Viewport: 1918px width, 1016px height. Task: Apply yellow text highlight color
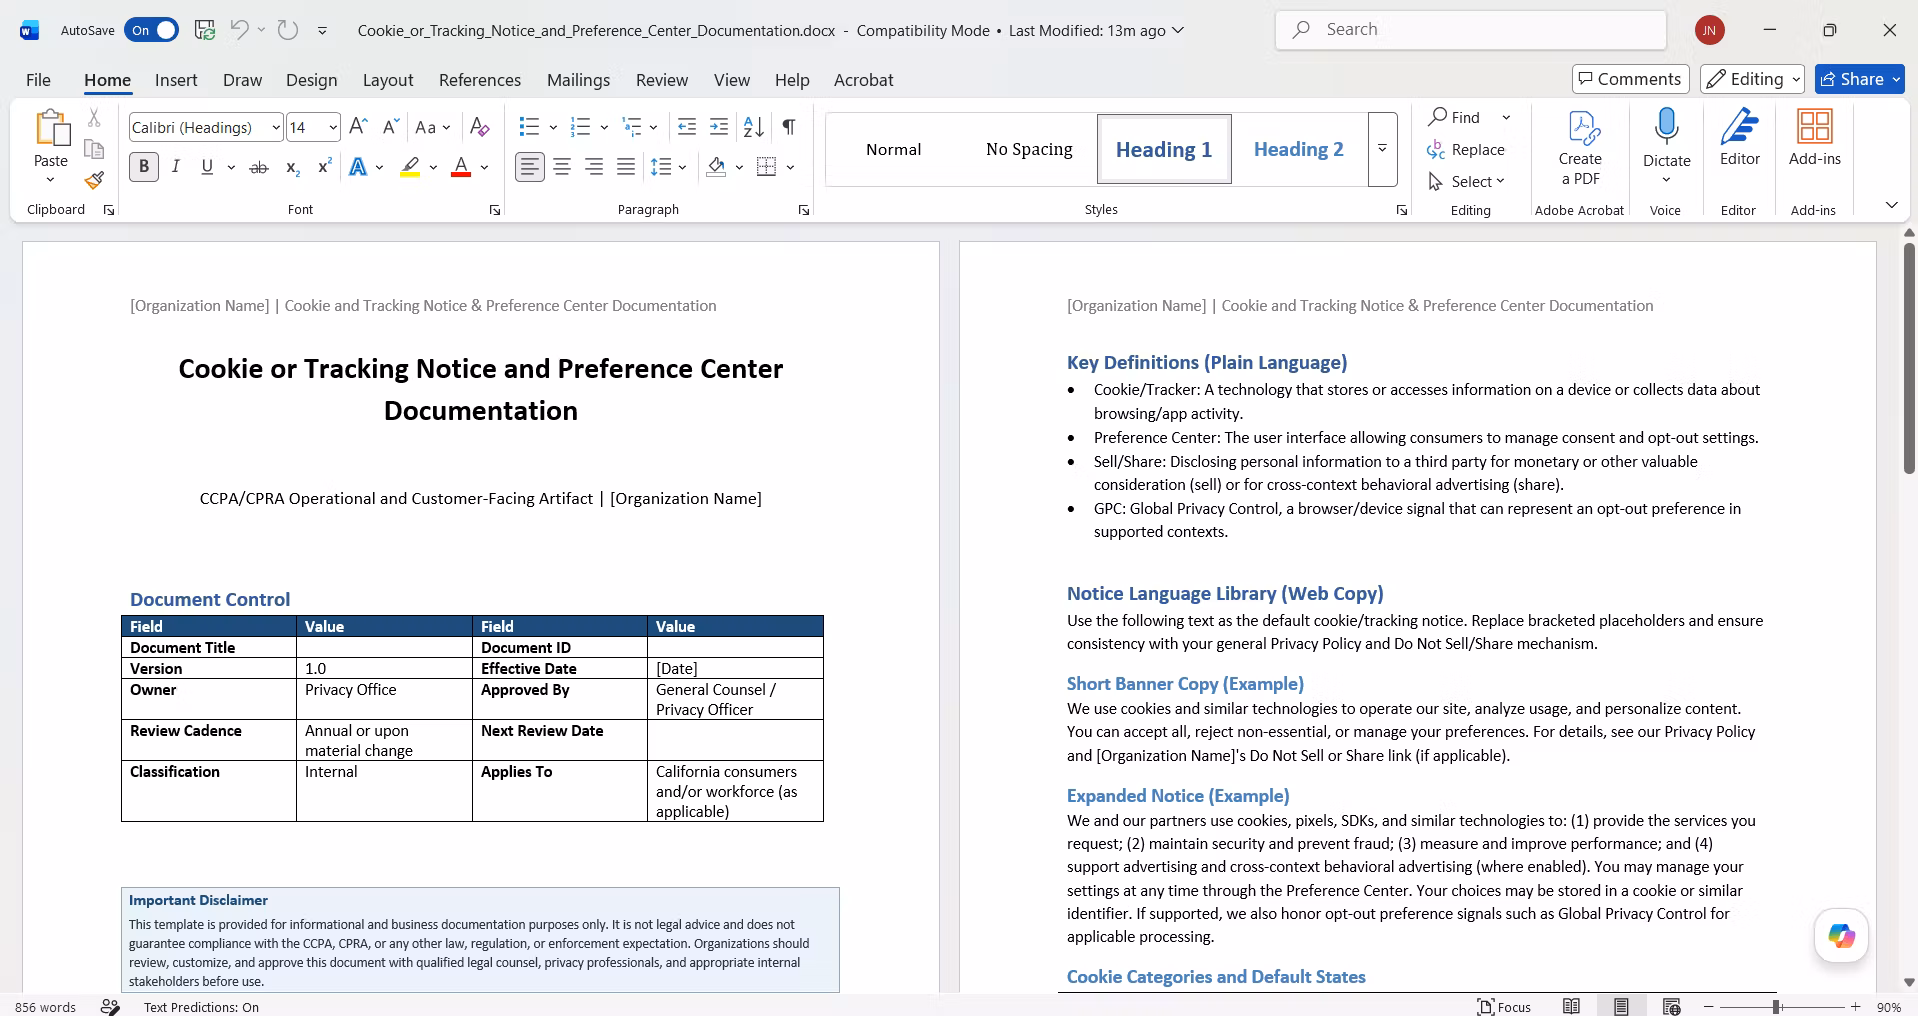(410, 167)
